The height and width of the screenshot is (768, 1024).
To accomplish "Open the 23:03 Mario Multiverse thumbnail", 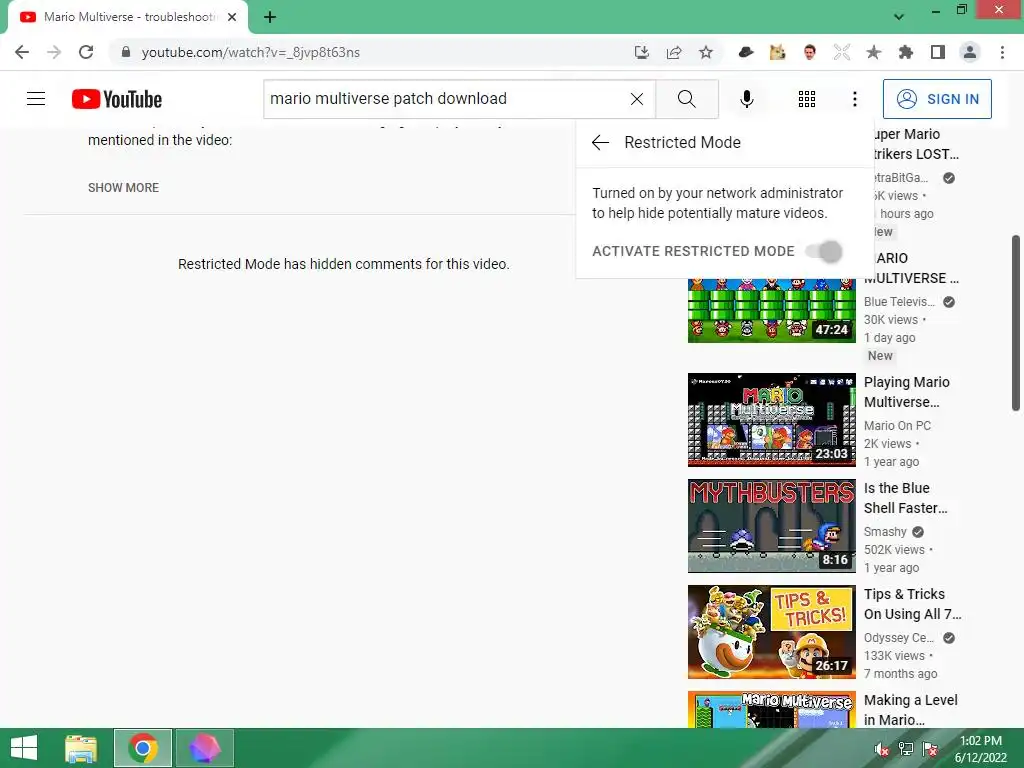I will point(771,420).
